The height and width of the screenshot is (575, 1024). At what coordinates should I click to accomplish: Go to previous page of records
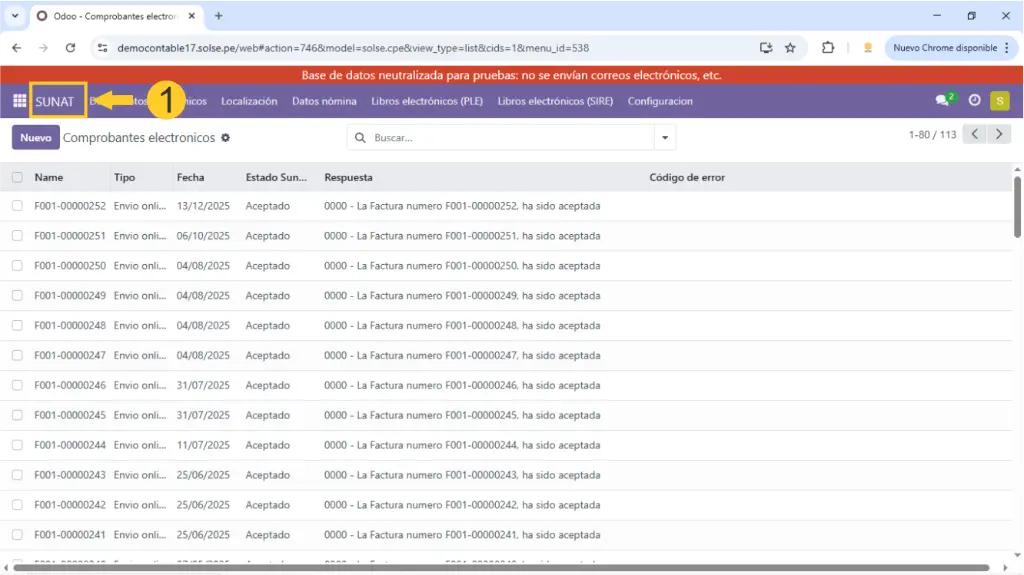(975, 134)
